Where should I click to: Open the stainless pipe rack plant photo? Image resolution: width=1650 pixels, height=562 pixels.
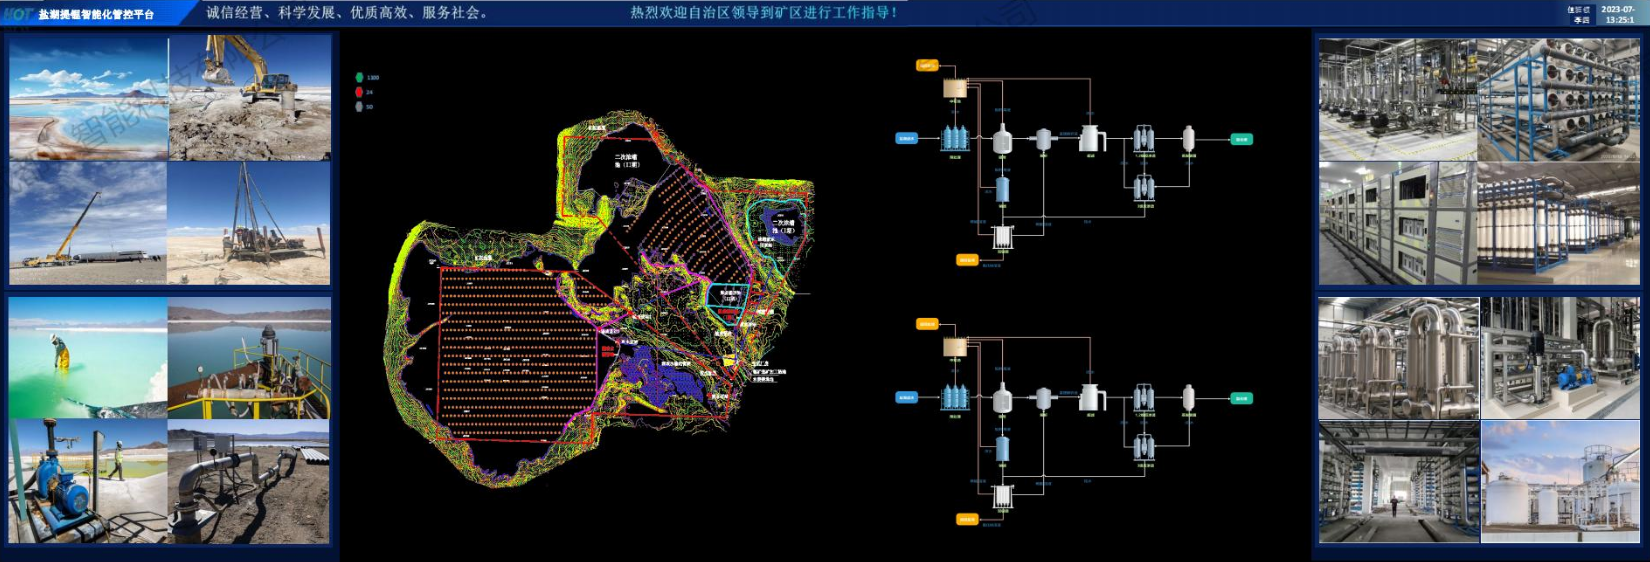1398,99
